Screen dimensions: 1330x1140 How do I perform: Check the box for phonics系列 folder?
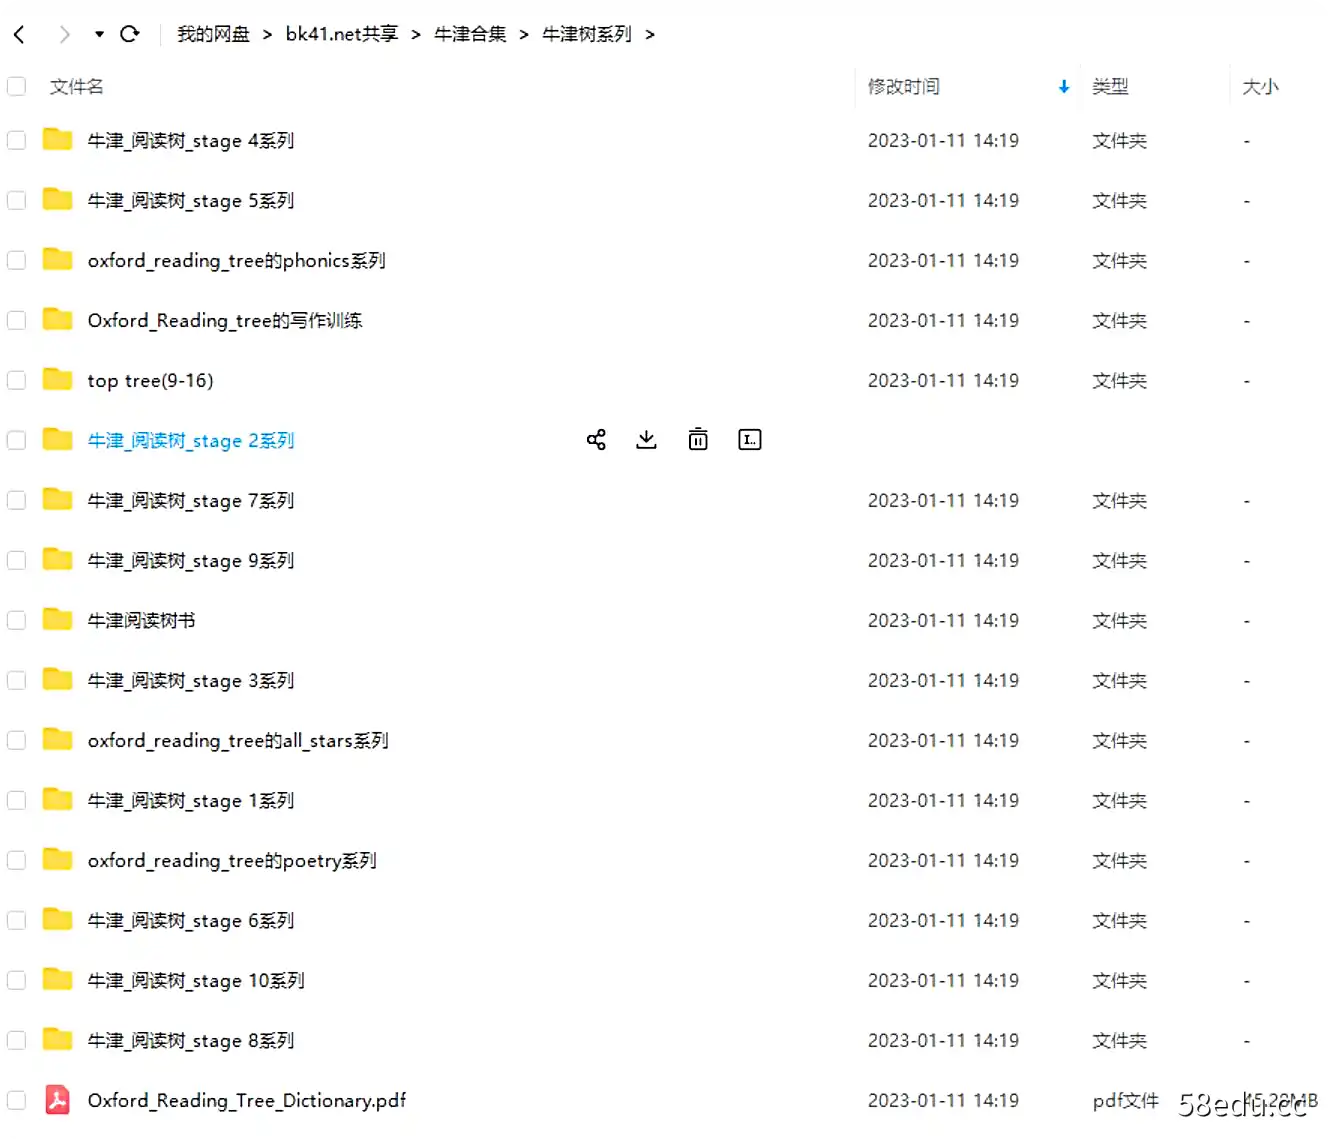[17, 260]
